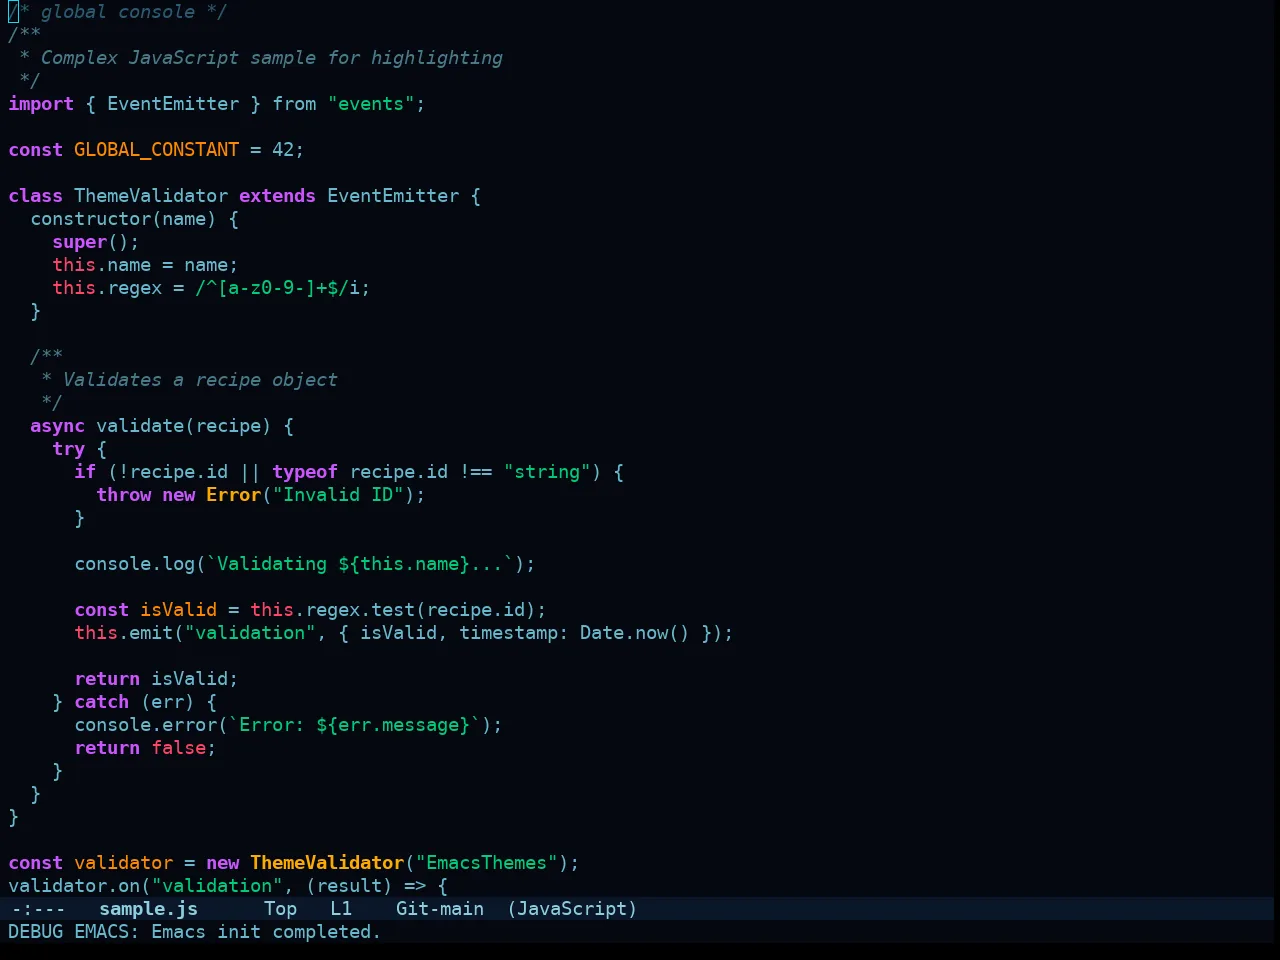Click the string "Invalid ID"

click(338, 495)
